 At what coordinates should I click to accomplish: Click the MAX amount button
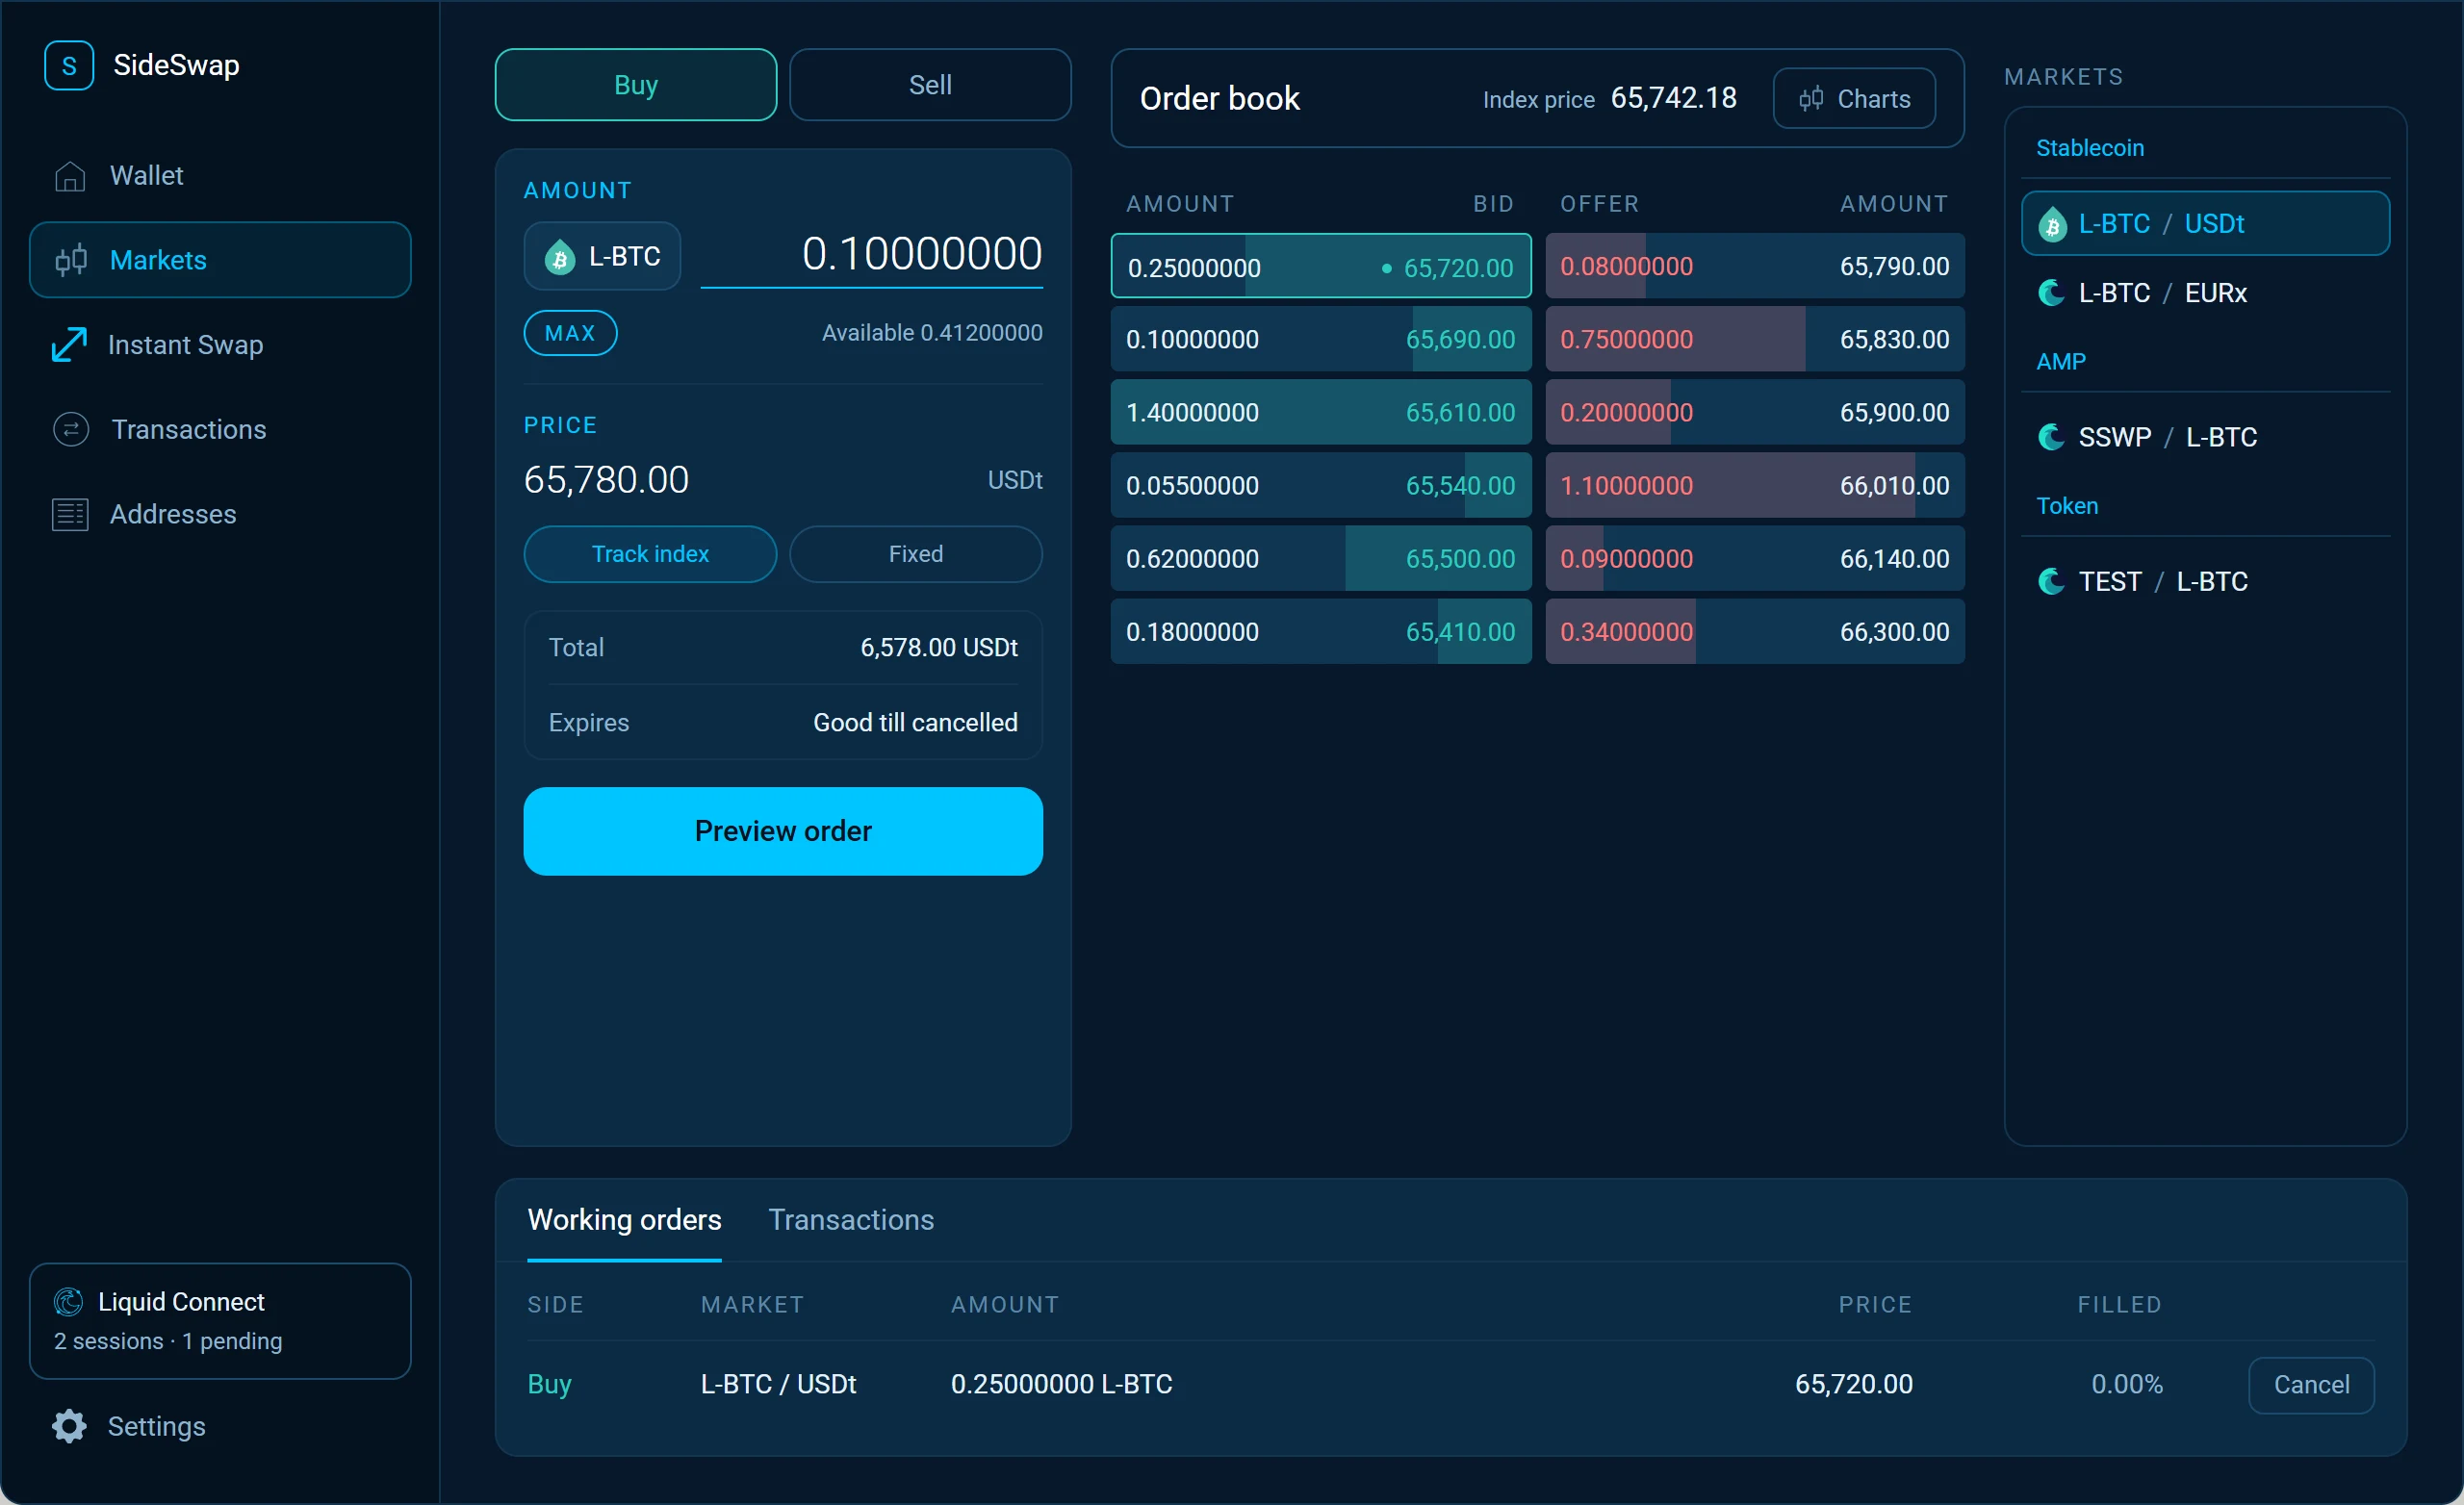pyautogui.click(x=570, y=333)
